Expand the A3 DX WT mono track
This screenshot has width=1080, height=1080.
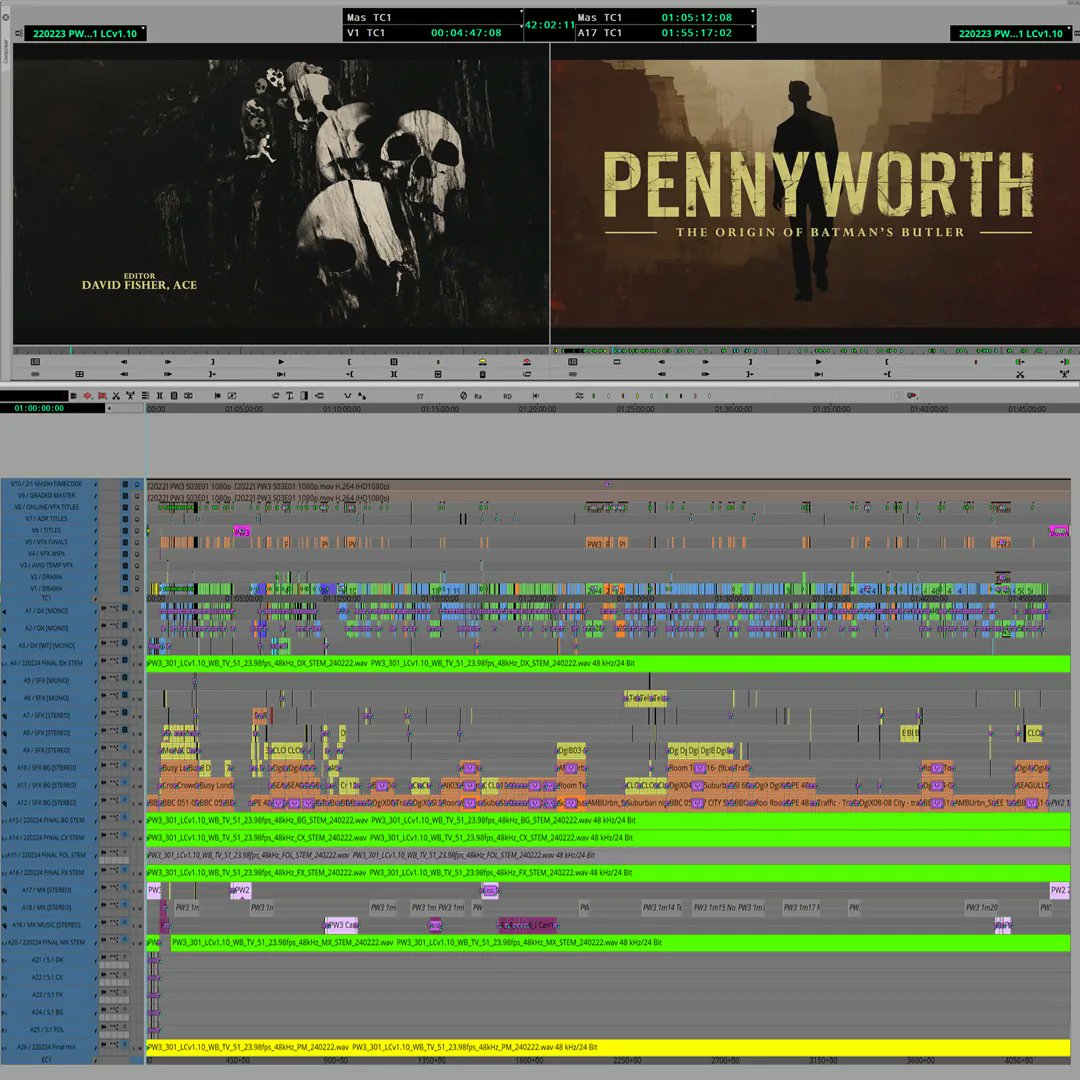pos(6,646)
